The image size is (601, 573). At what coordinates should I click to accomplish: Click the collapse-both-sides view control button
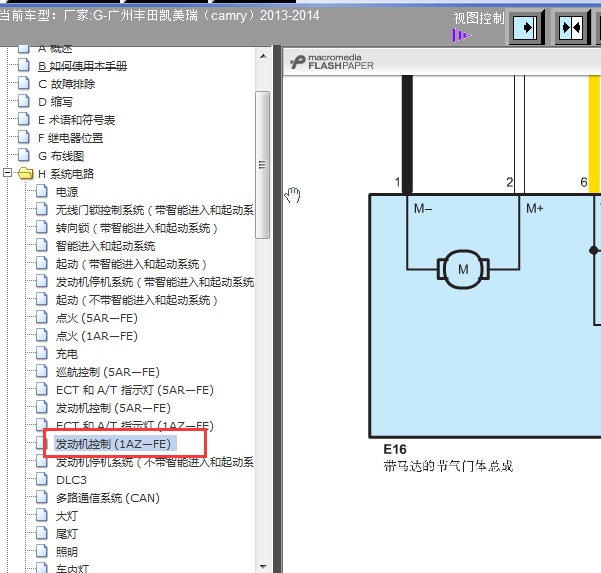coord(571,28)
